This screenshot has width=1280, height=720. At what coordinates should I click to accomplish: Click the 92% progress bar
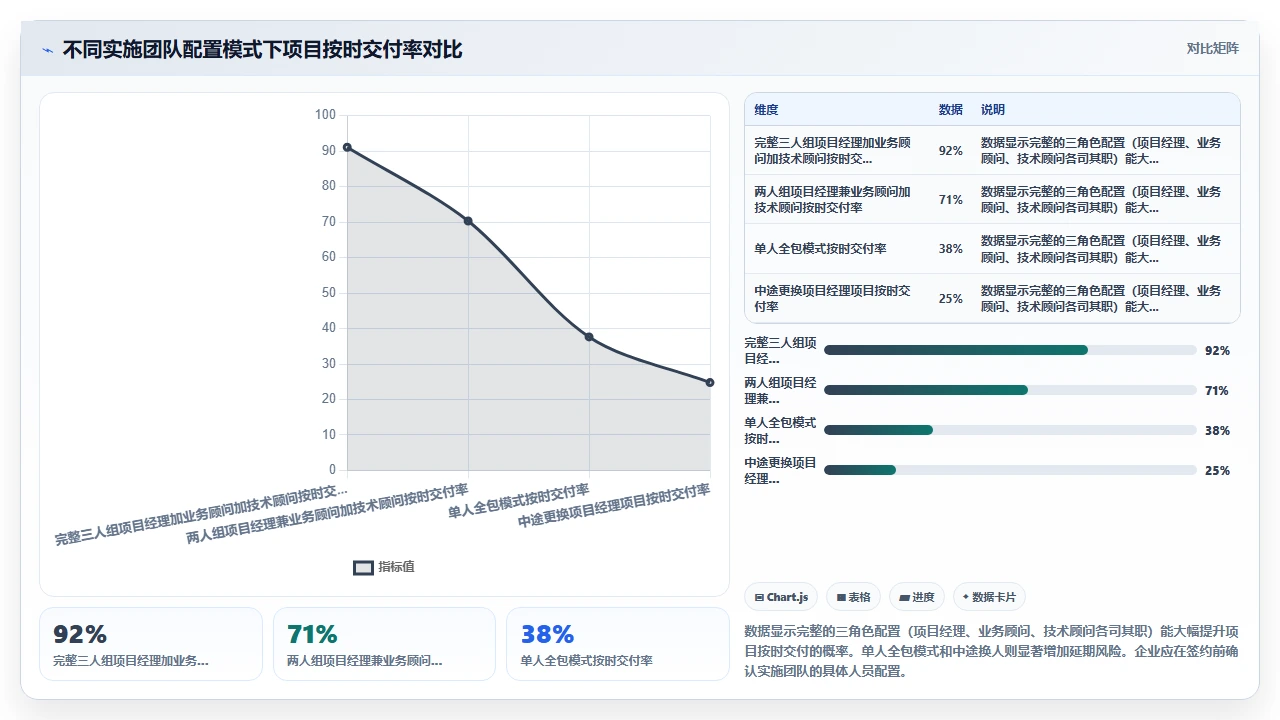tap(1010, 350)
